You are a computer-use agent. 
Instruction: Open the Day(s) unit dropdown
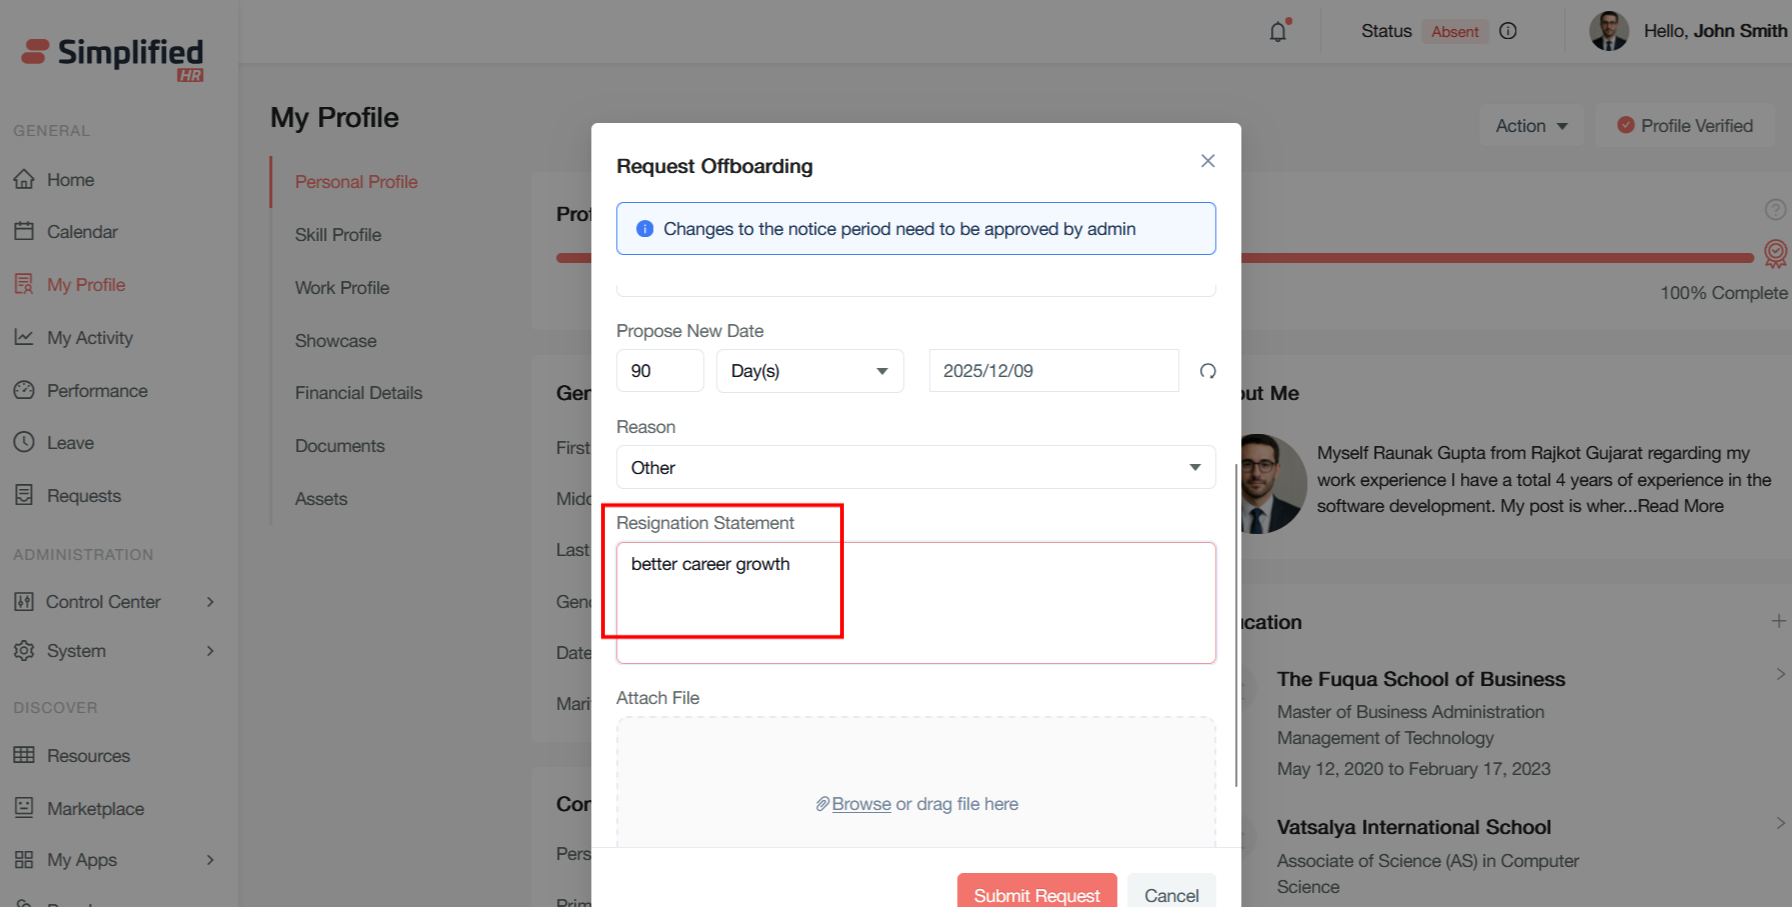point(809,371)
